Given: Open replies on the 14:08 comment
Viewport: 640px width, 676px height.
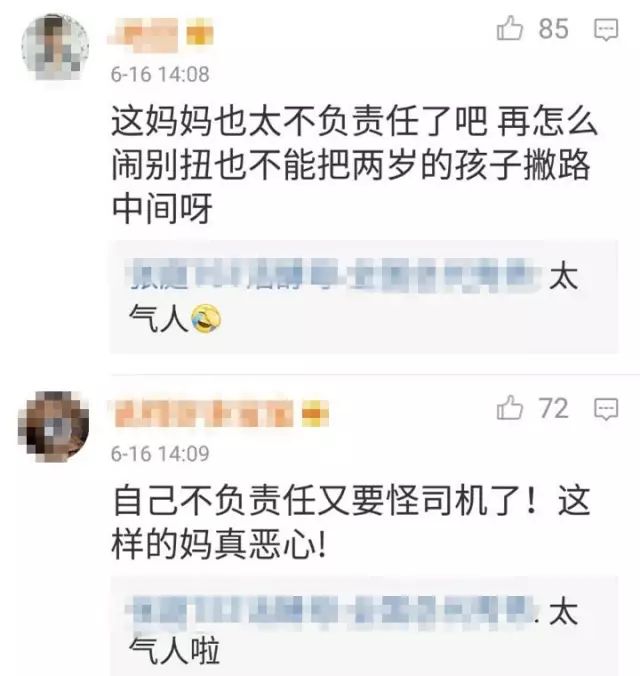Looking at the screenshot, I should (x=606, y=30).
